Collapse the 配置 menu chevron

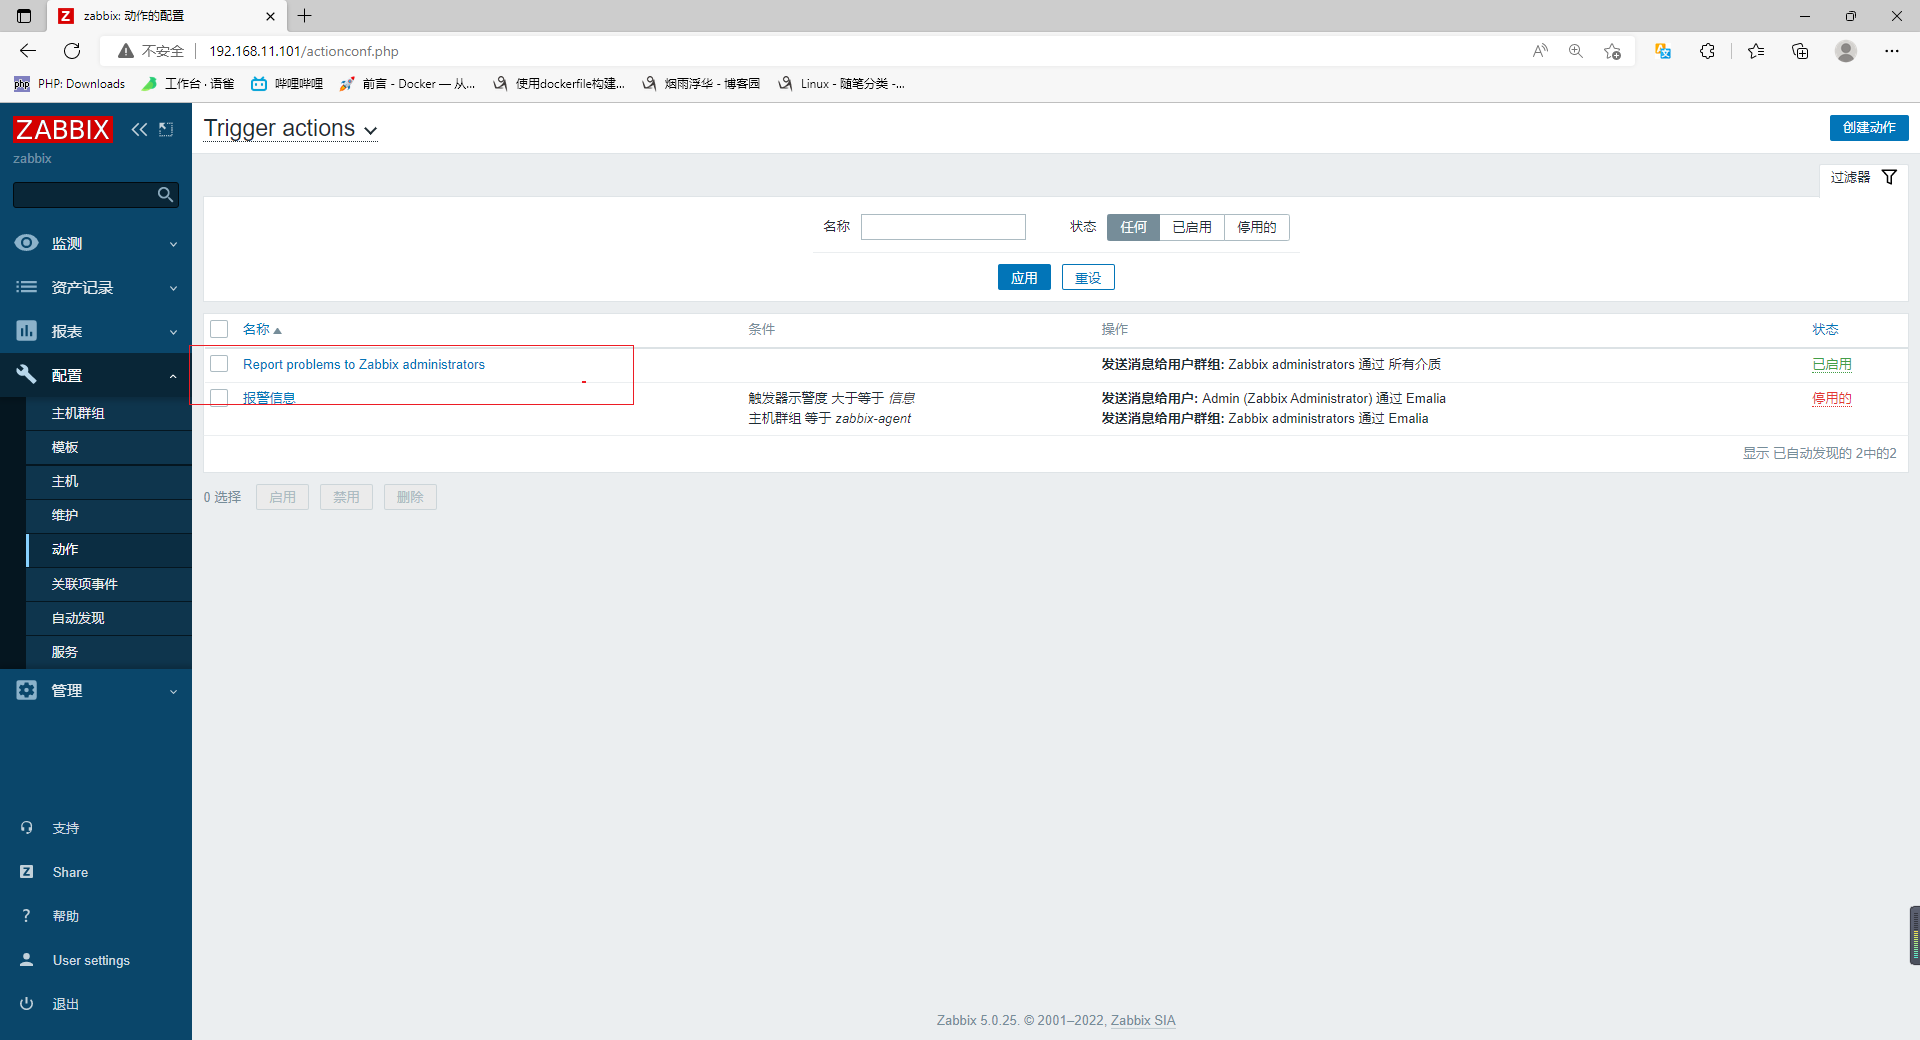point(173,376)
